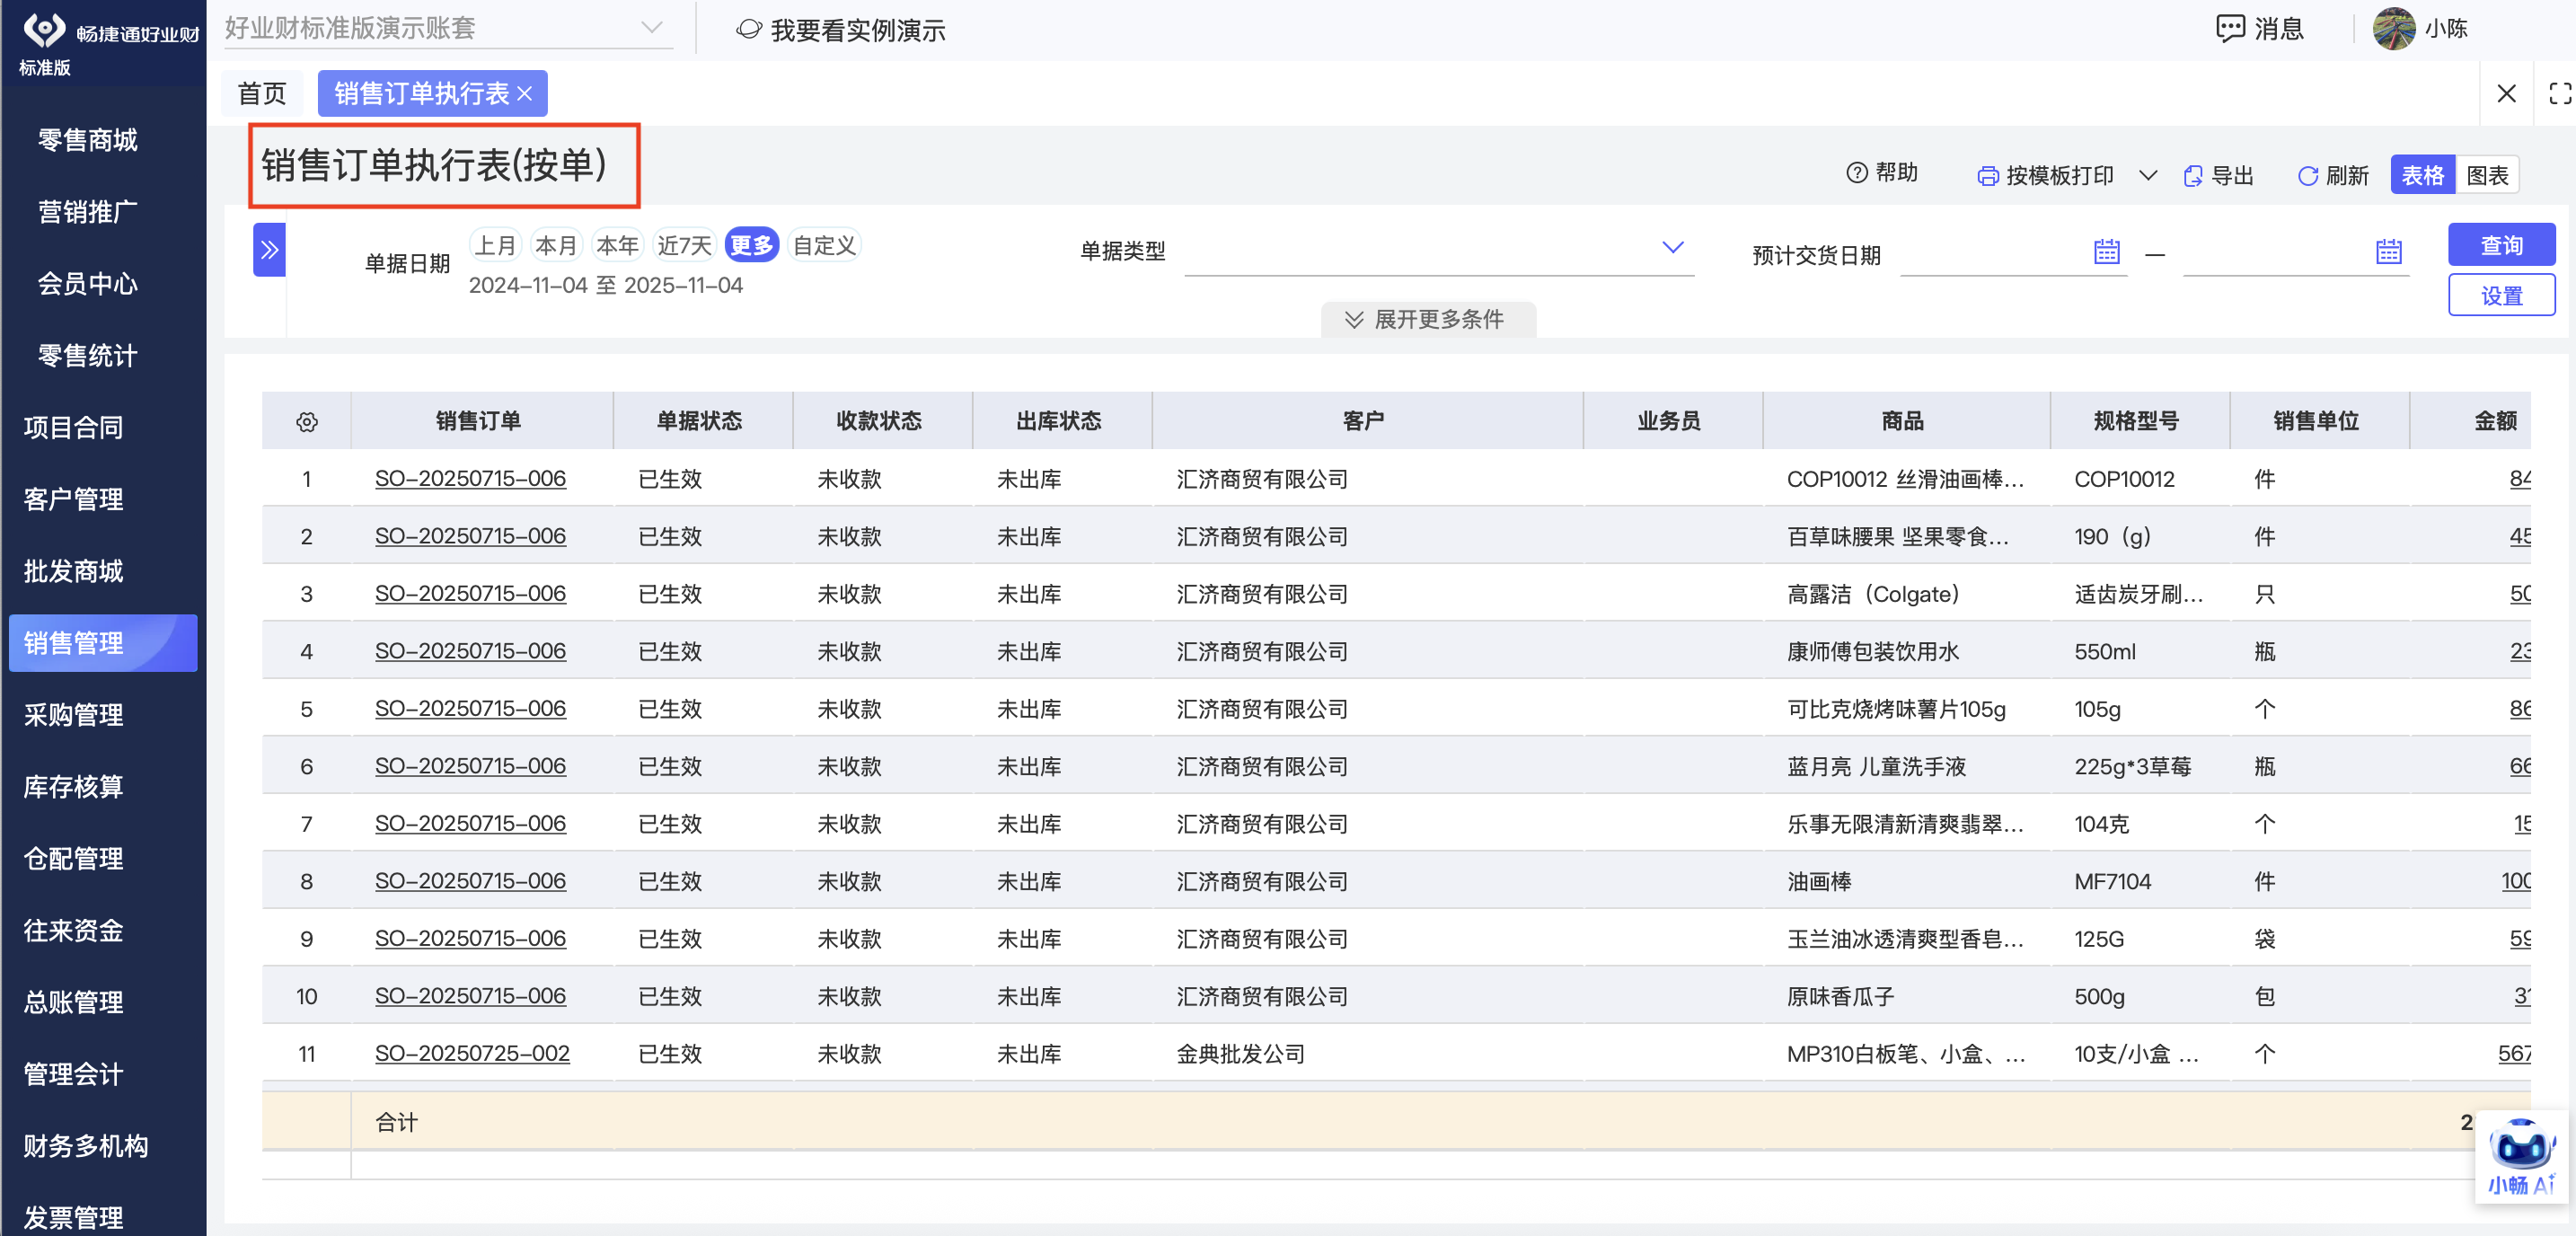This screenshot has width=2576, height=1236.
Task: Expand the side panel double-arrow icon
Action: pos(269,250)
